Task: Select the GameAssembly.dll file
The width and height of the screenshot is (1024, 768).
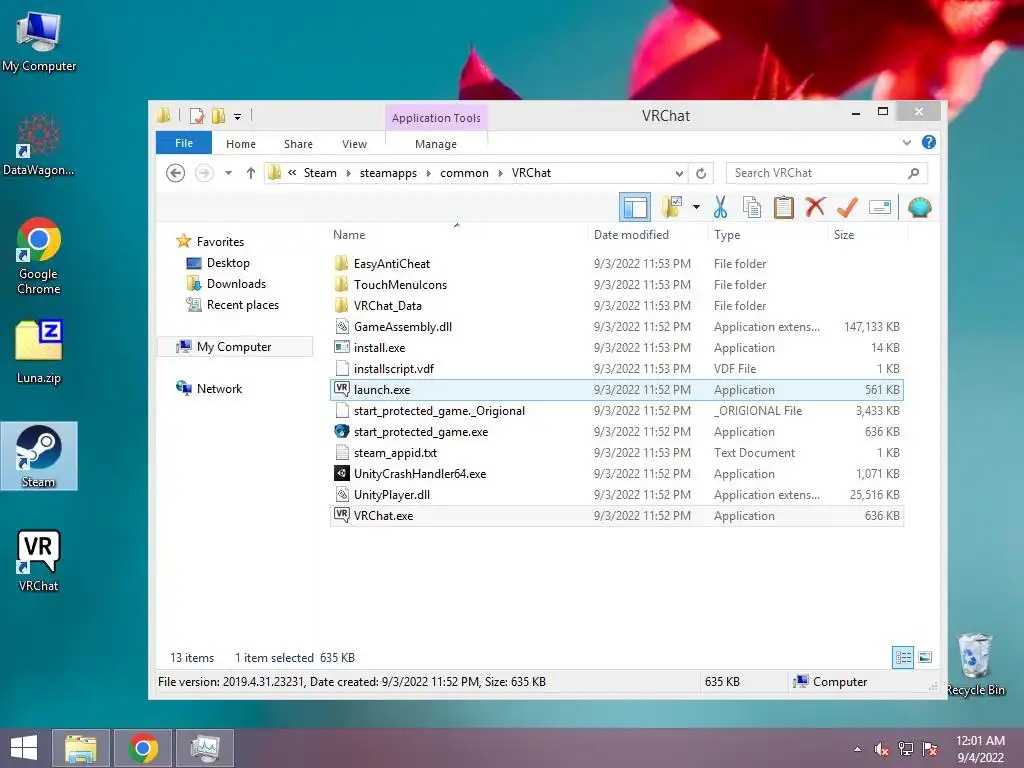Action: click(616, 327)
